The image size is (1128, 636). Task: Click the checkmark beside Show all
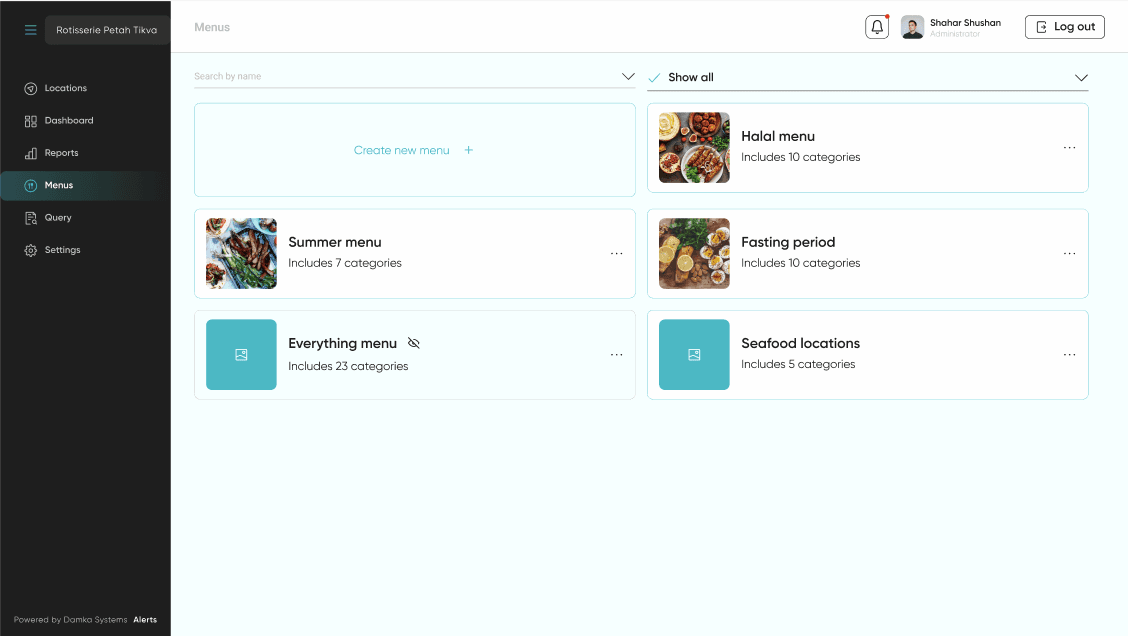tap(654, 78)
